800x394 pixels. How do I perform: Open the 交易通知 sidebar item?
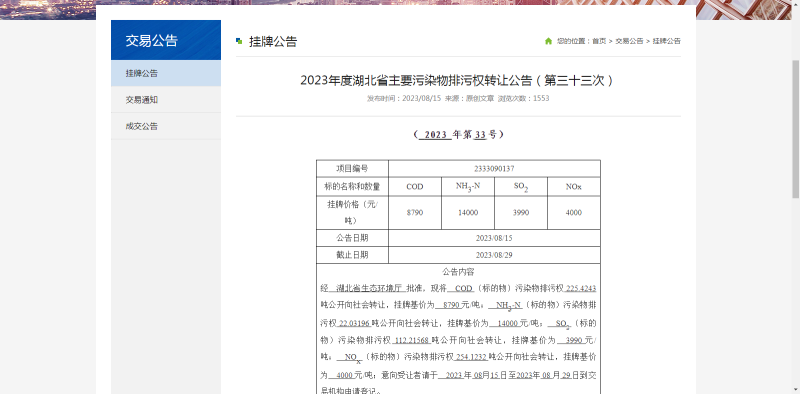(x=166, y=100)
